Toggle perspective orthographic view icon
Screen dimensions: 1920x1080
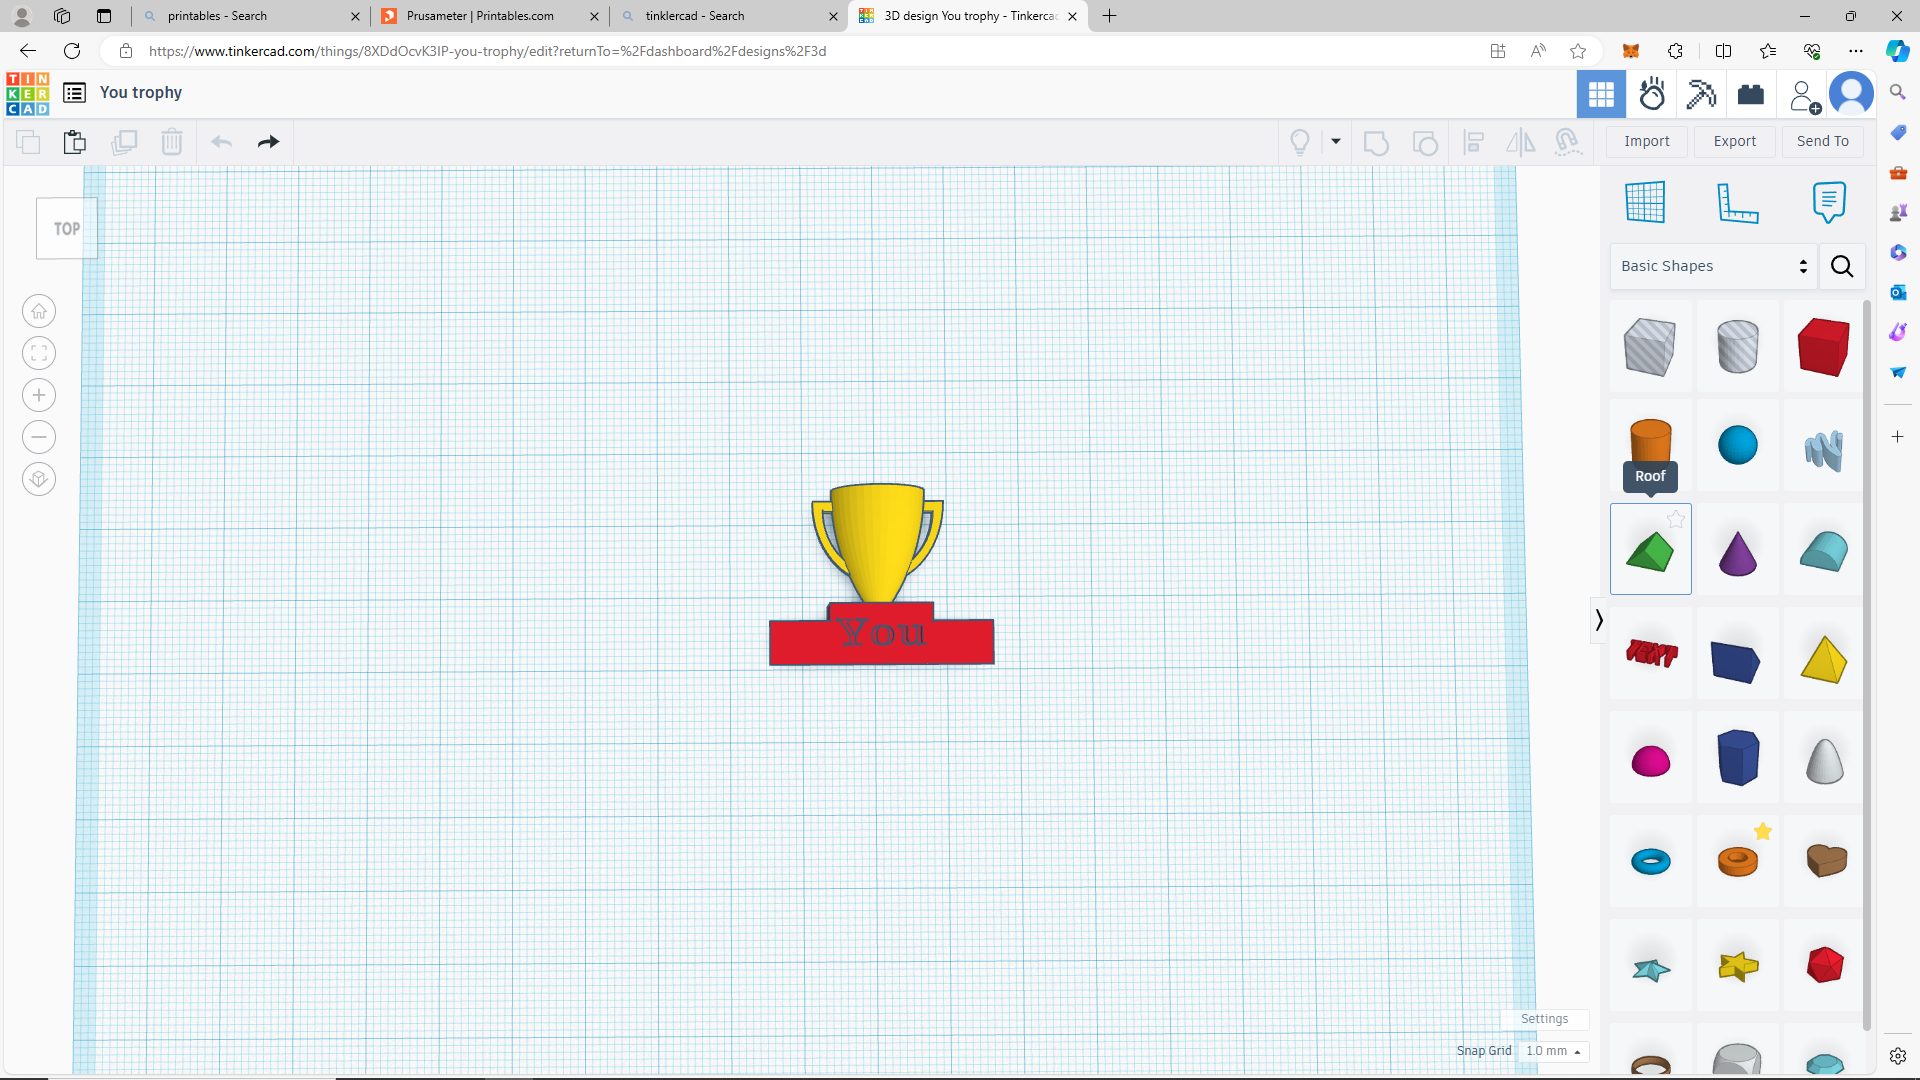(39, 479)
